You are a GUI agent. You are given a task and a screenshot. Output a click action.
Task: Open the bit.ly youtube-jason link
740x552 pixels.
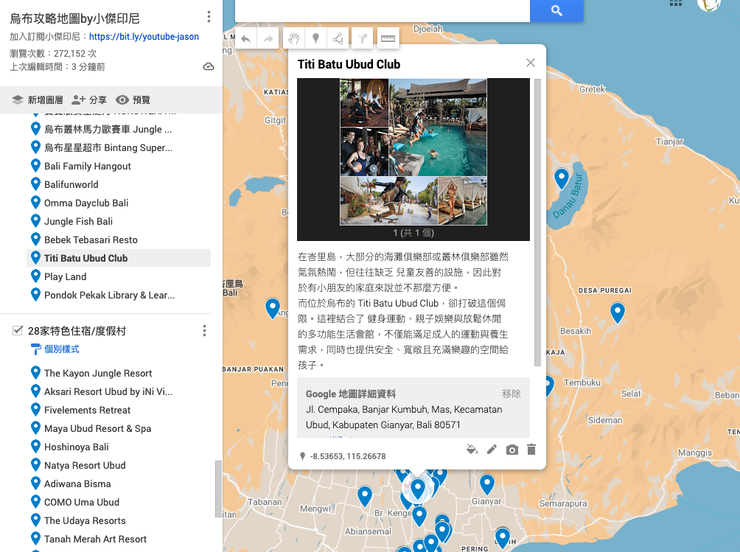pos(144,37)
